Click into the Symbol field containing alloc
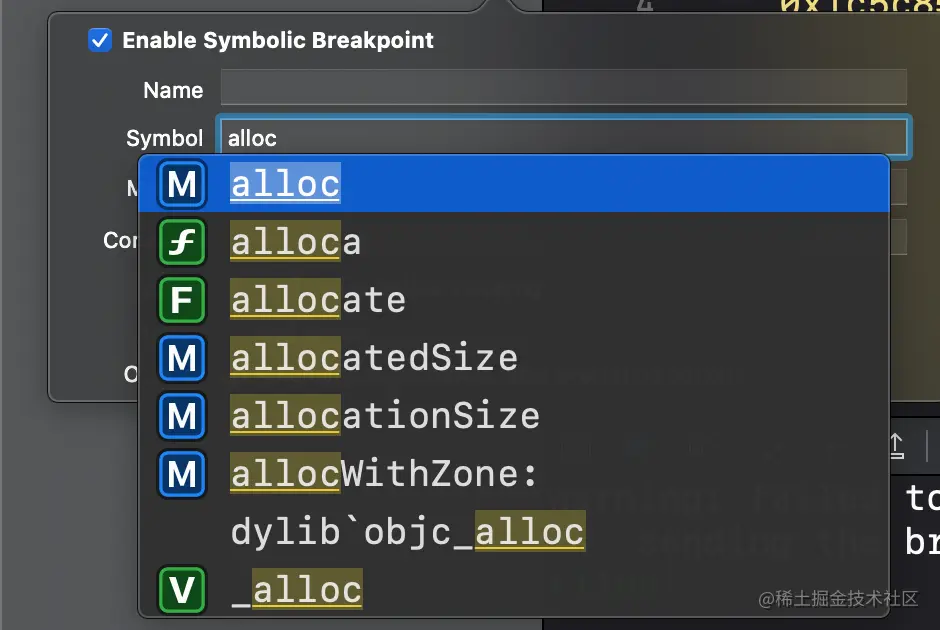This screenshot has height=630, width=940. pos(564,137)
